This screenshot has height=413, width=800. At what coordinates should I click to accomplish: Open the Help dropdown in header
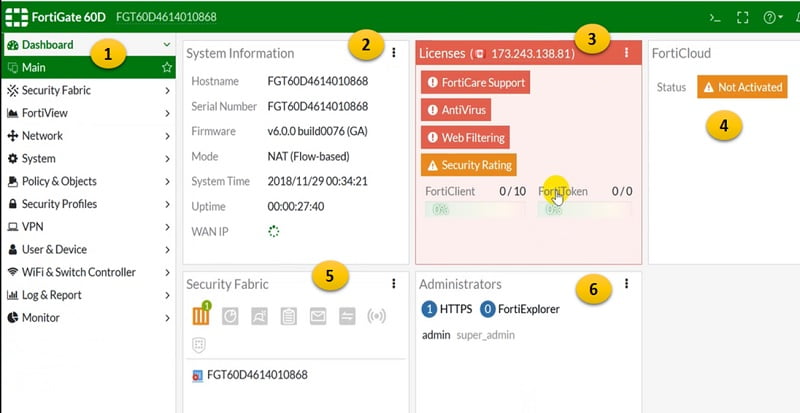pyautogui.click(x=773, y=17)
